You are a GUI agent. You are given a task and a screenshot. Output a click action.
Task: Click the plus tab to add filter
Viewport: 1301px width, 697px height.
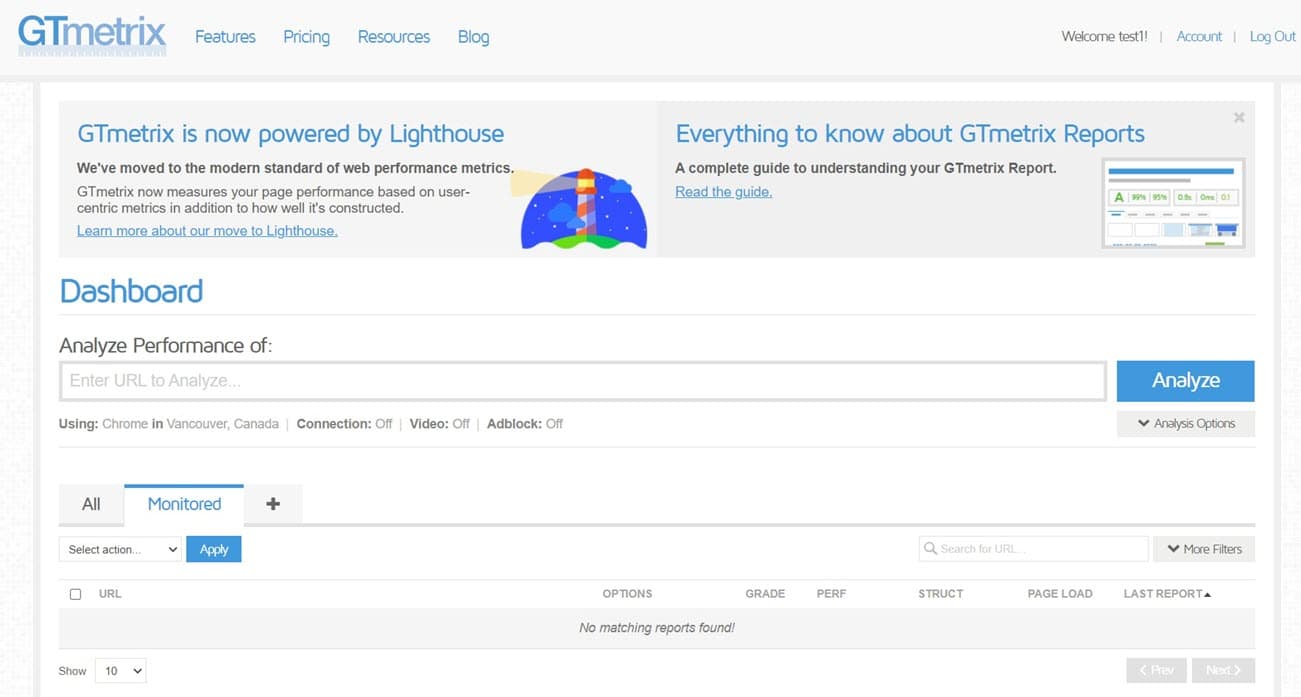point(273,504)
